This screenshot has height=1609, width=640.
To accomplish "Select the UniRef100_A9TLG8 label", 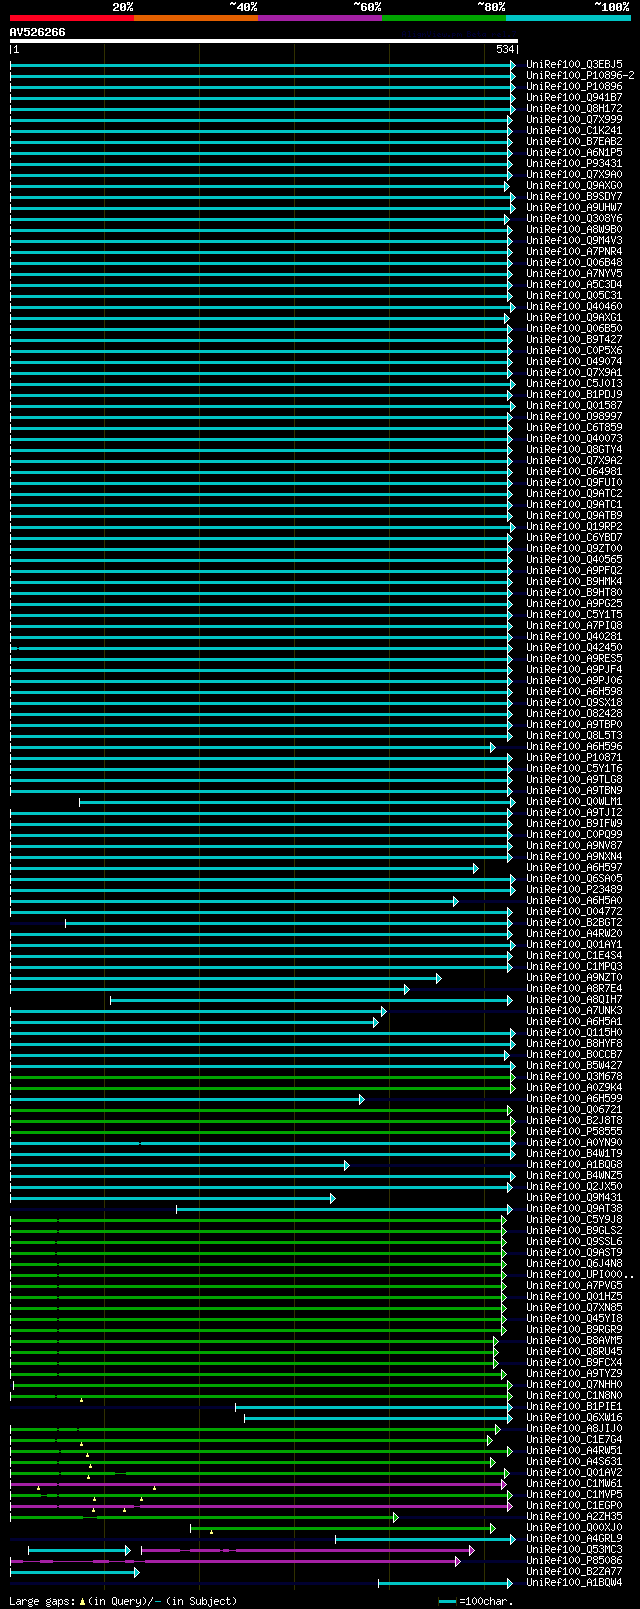I will [574, 779].
